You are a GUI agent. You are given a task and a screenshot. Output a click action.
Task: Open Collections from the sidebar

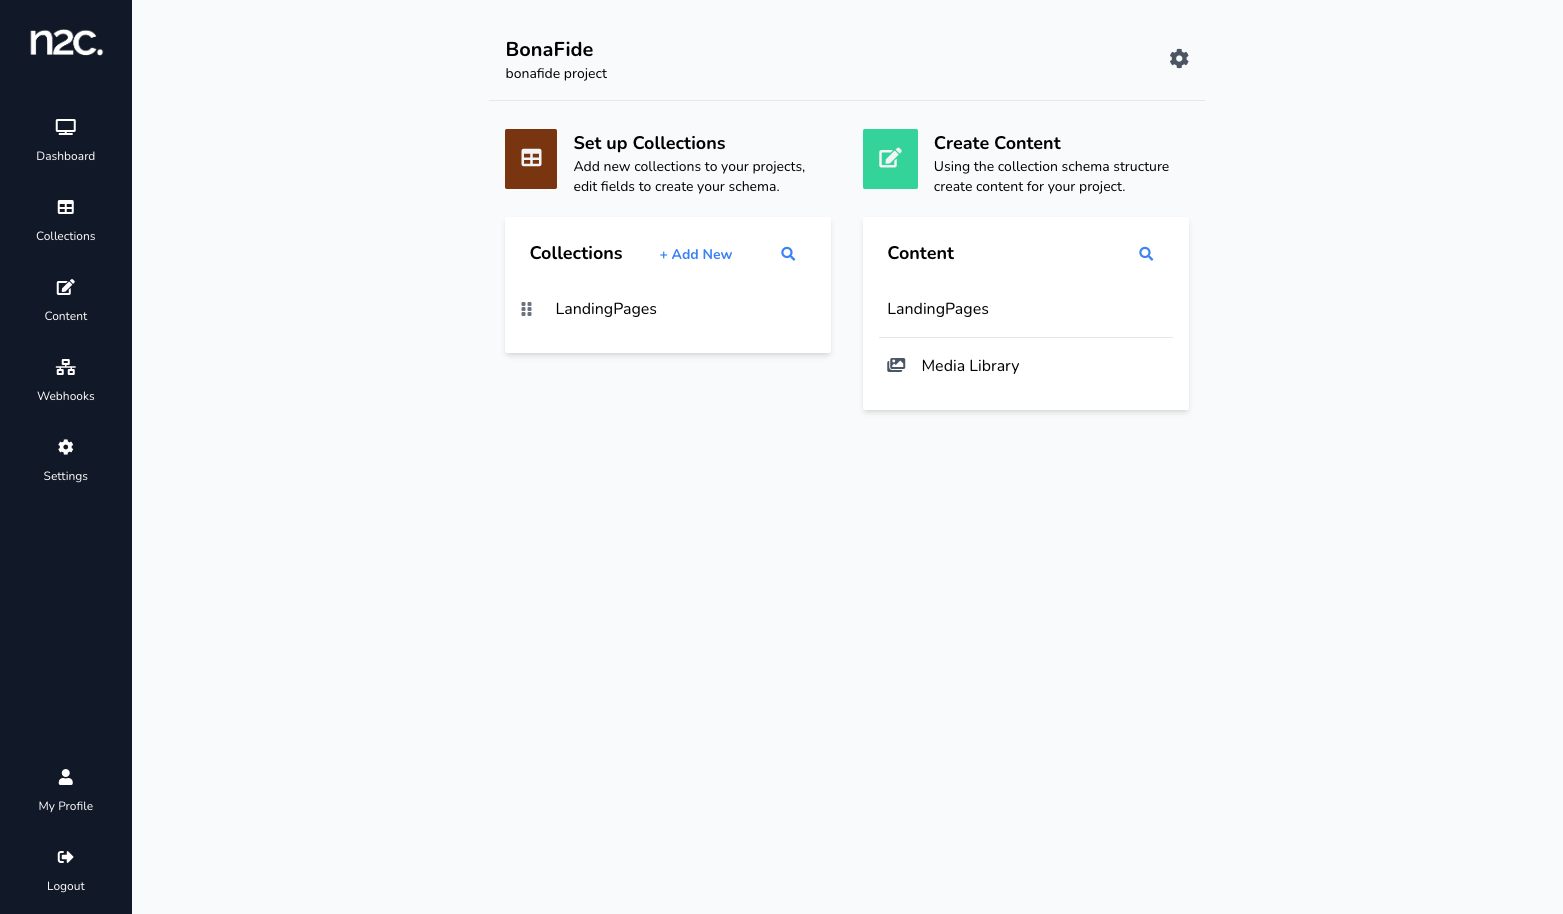pos(66,220)
